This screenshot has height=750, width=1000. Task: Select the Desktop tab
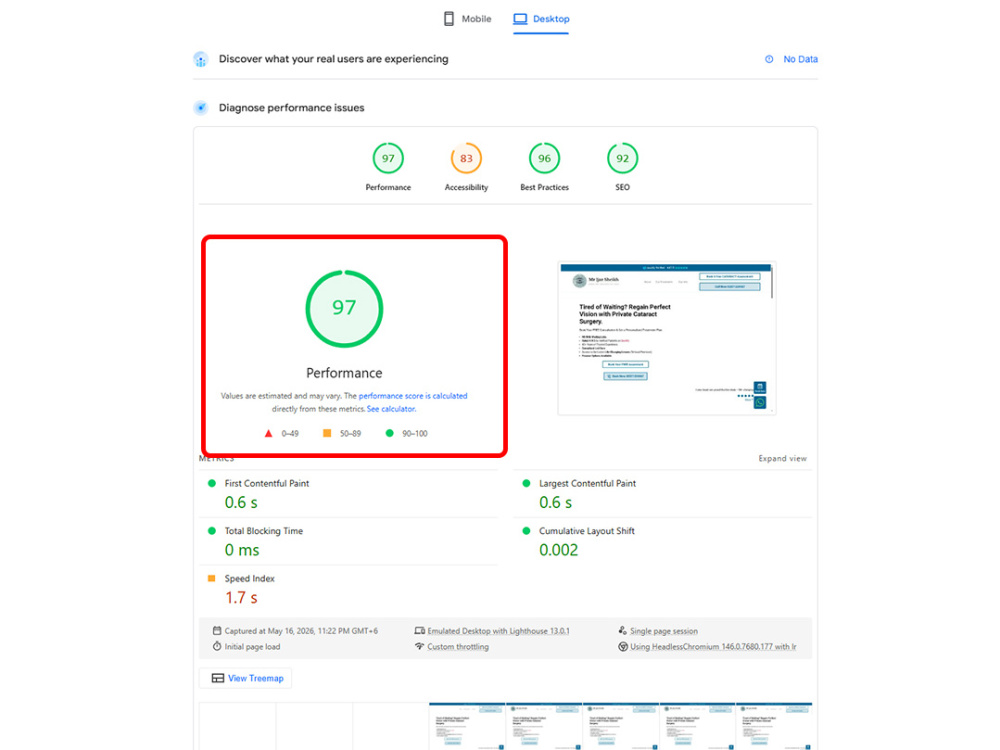click(x=541, y=19)
